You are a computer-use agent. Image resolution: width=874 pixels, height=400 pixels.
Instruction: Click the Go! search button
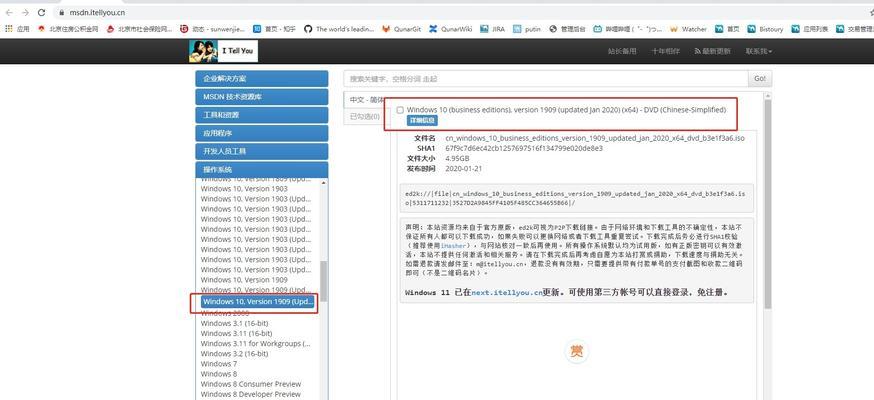760,79
